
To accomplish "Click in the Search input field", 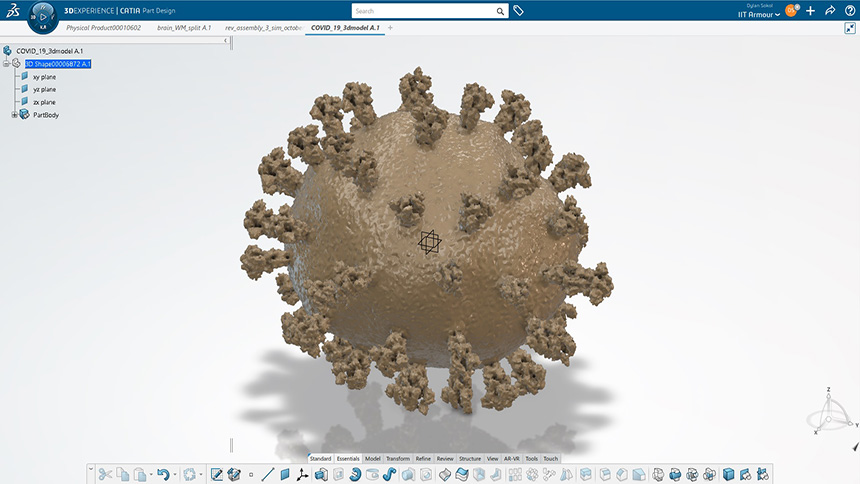I will point(420,11).
